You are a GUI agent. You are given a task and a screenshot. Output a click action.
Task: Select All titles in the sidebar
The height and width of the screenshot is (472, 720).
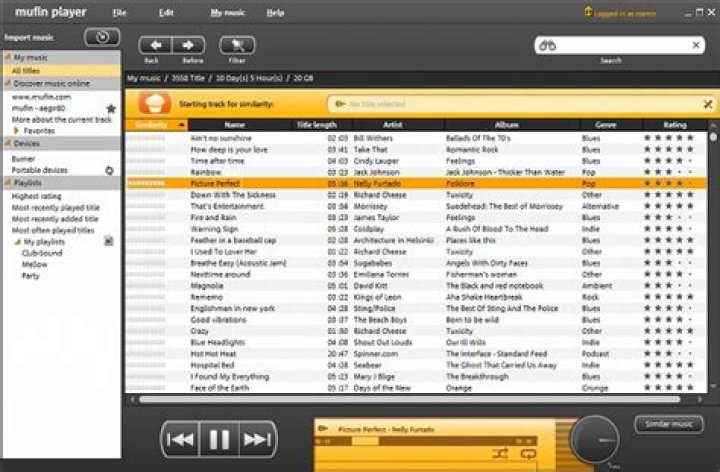(x=62, y=71)
